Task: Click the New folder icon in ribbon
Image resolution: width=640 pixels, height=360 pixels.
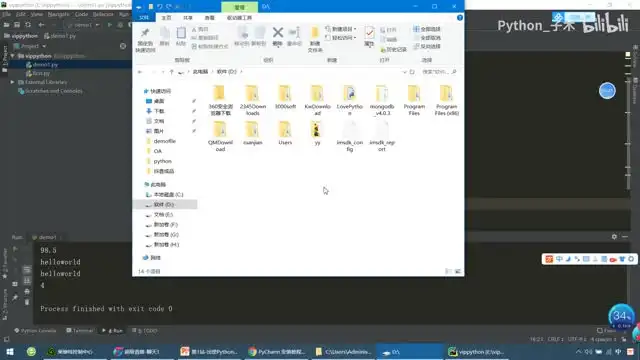Action: click(x=315, y=33)
